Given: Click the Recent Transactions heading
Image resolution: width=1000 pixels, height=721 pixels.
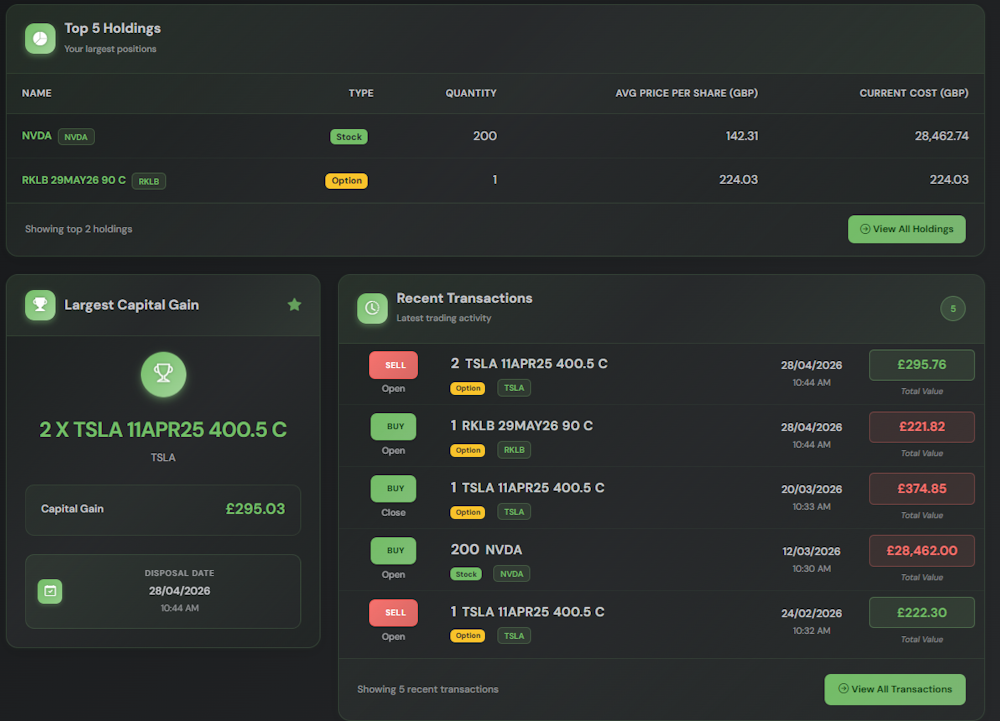Looking at the screenshot, I should 464,298.
